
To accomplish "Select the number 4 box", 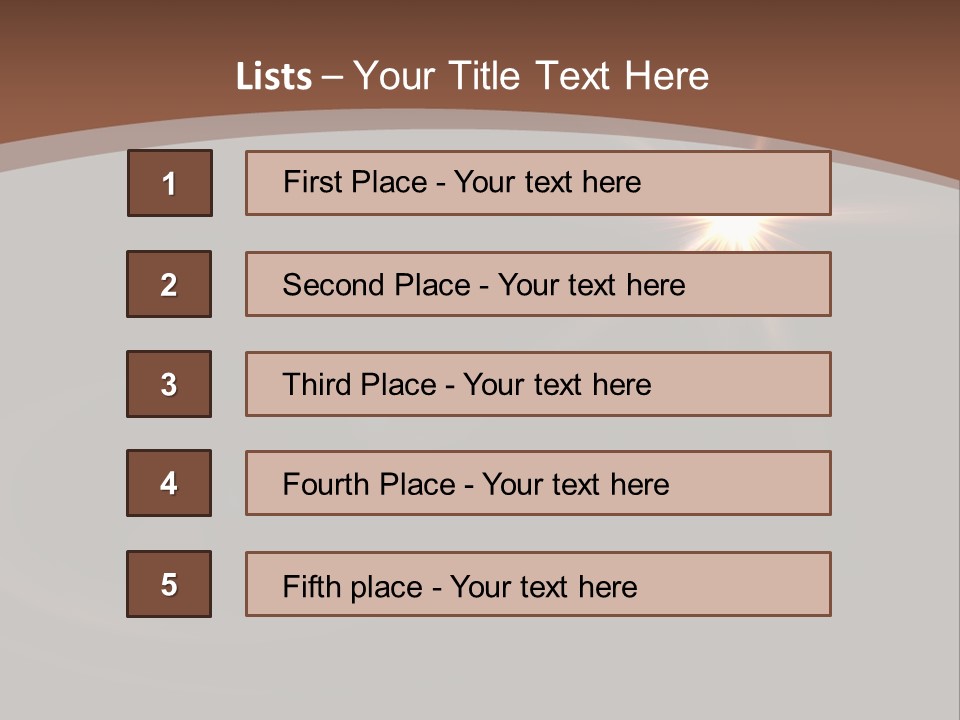I will coord(169,483).
